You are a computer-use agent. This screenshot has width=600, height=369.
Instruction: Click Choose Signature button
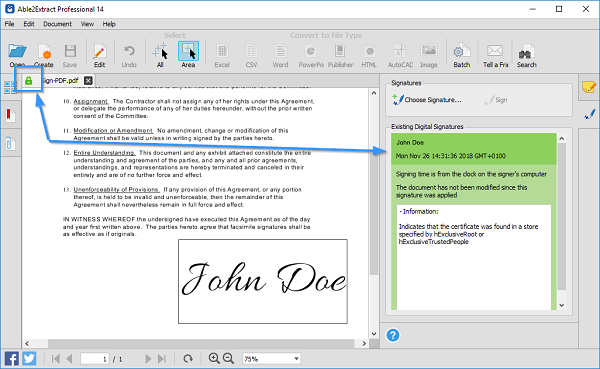click(x=427, y=100)
